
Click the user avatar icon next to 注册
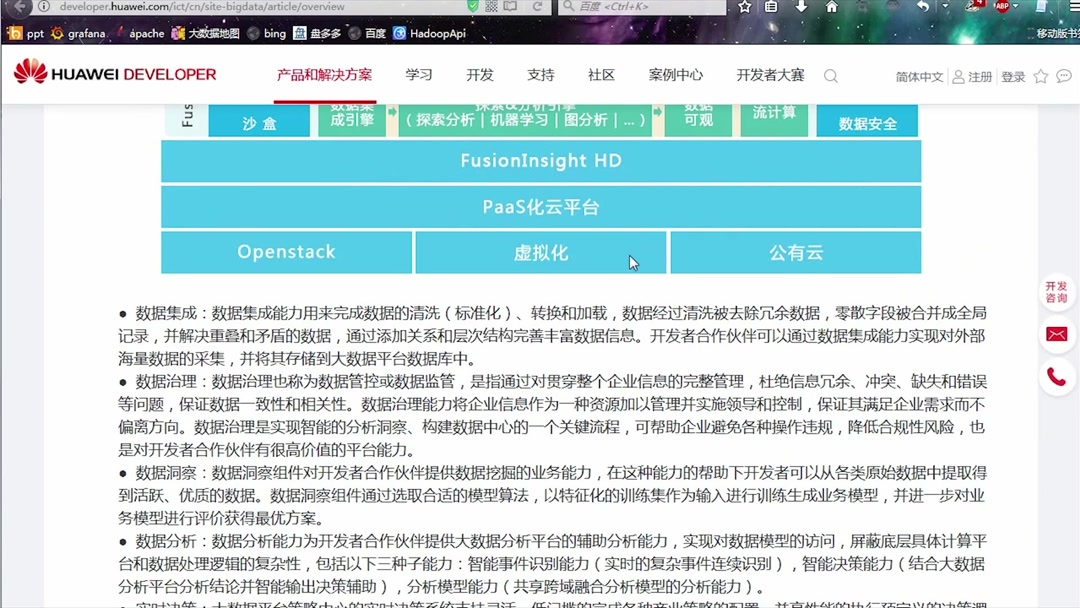click(x=958, y=76)
